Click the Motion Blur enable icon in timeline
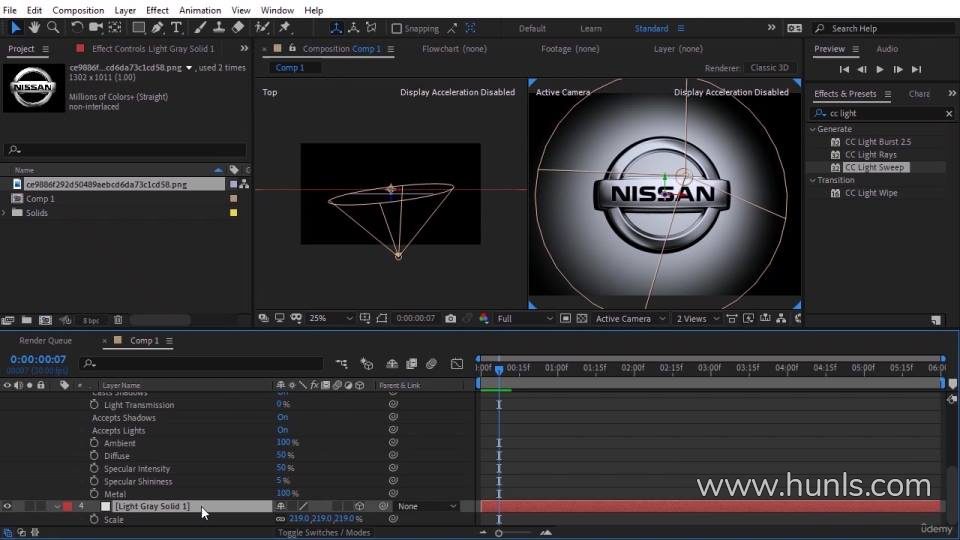Image resolution: width=960 pixels, height=540 pixels. (432, 364)
